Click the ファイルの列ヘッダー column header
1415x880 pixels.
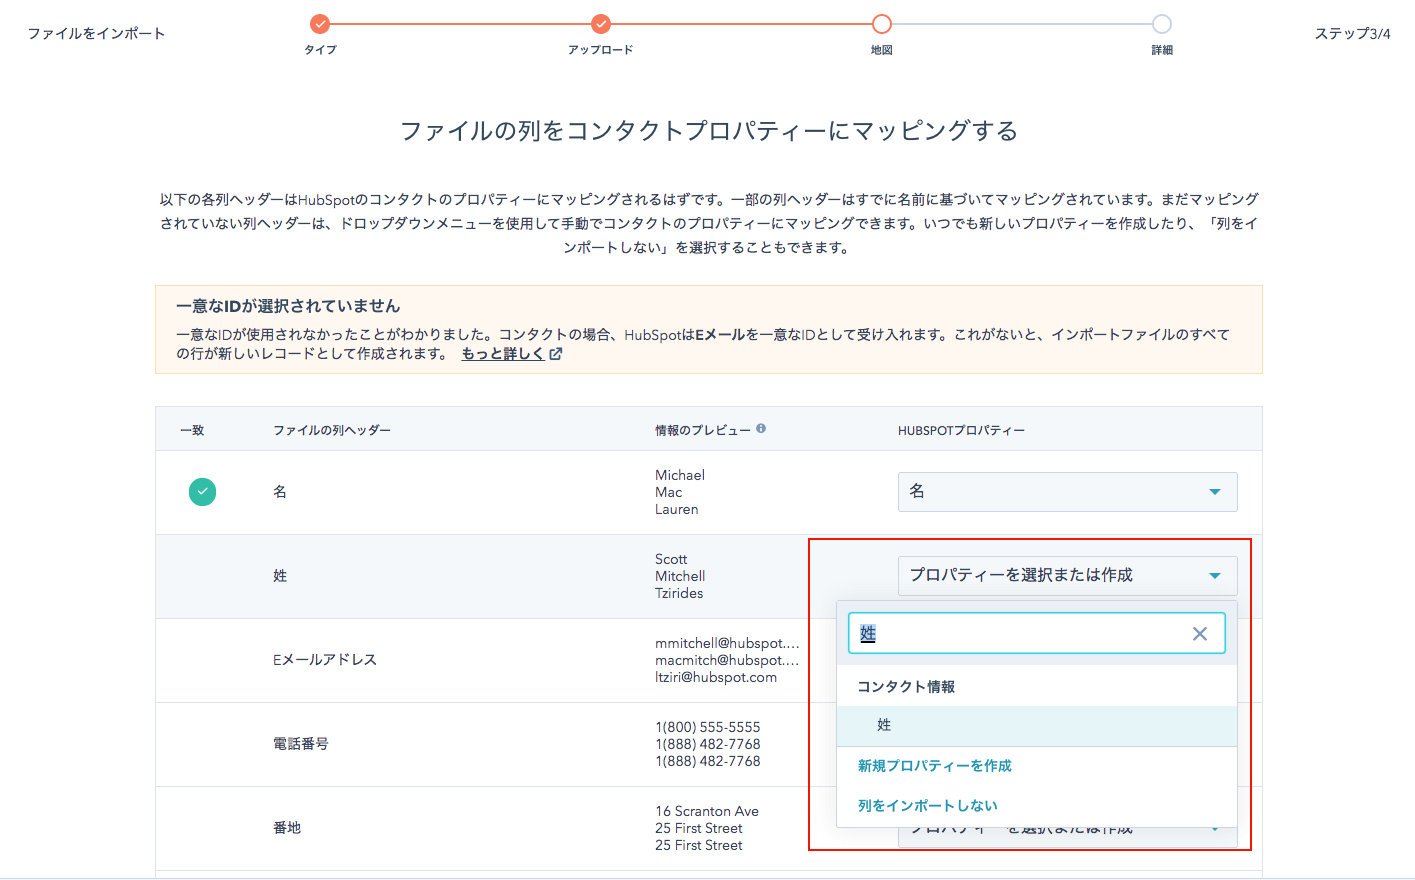(x=332, y=430)
